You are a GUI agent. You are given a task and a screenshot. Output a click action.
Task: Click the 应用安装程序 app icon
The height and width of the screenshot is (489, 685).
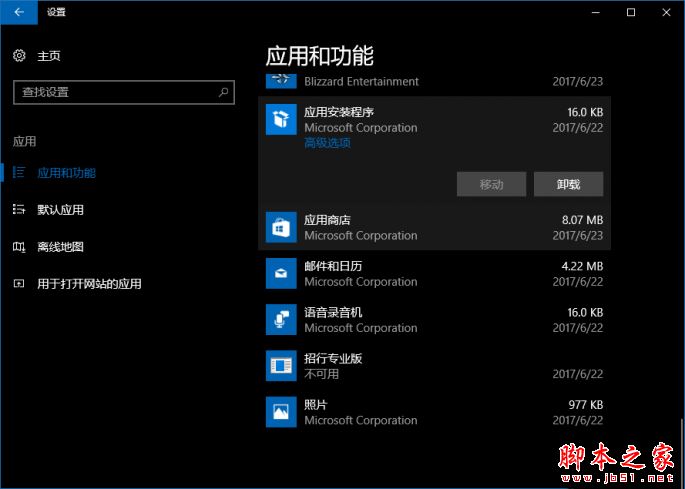tap(281, 120)
